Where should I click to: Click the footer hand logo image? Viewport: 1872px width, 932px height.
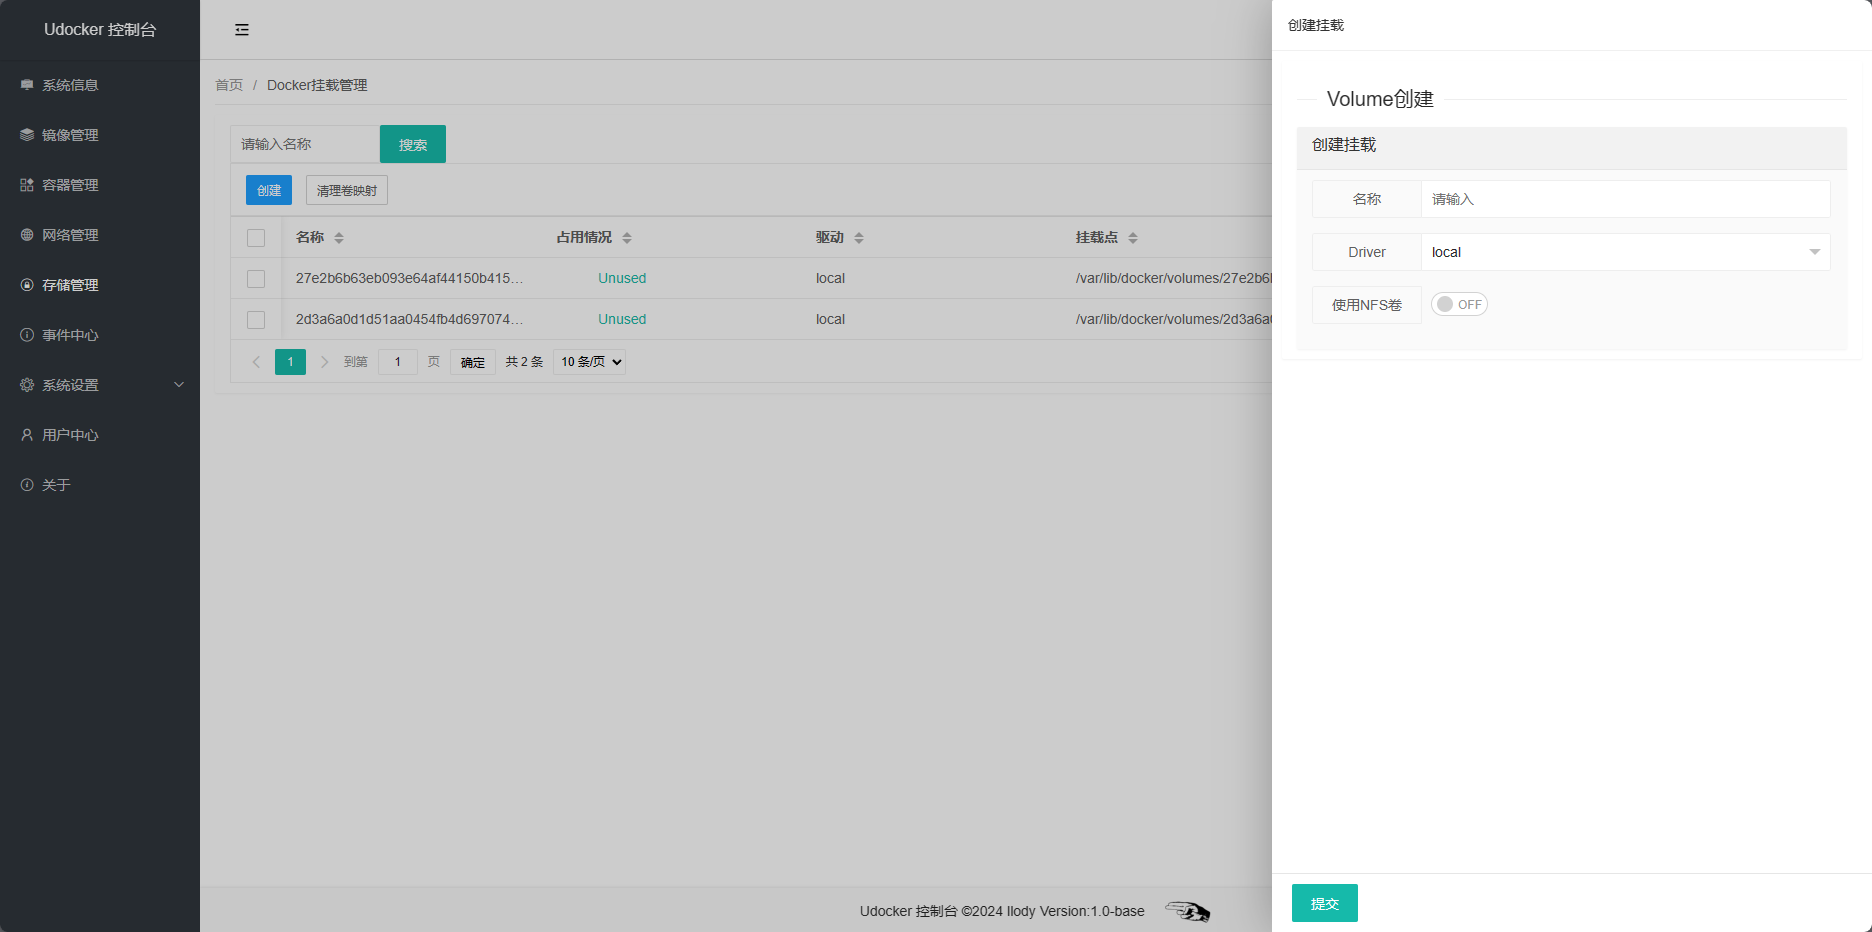1188,911
